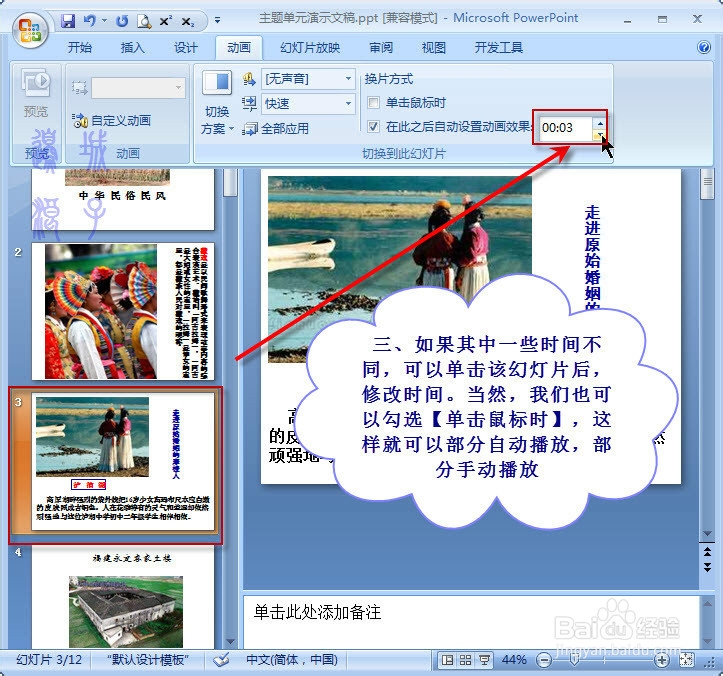This screenshot has width=723, height=676.
Task: Open the PowerPoint Help icon
Action: [704, 47]
